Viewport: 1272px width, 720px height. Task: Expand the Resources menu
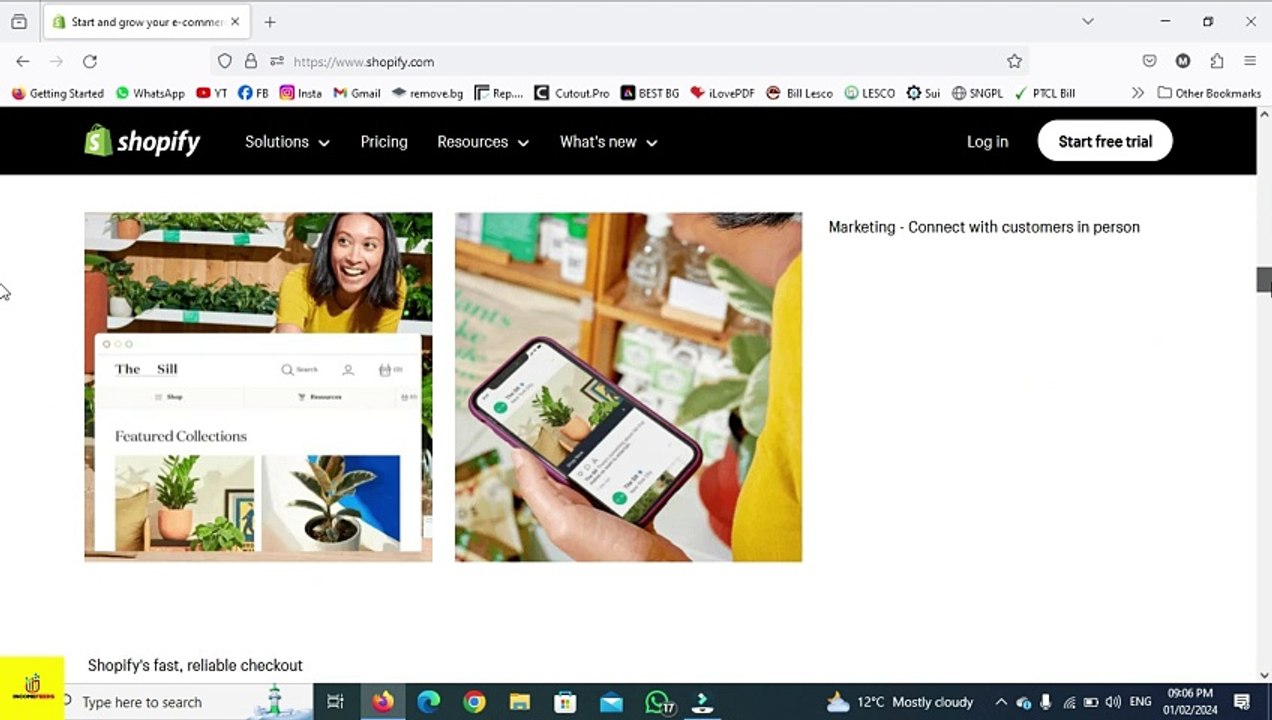point(483,142)
